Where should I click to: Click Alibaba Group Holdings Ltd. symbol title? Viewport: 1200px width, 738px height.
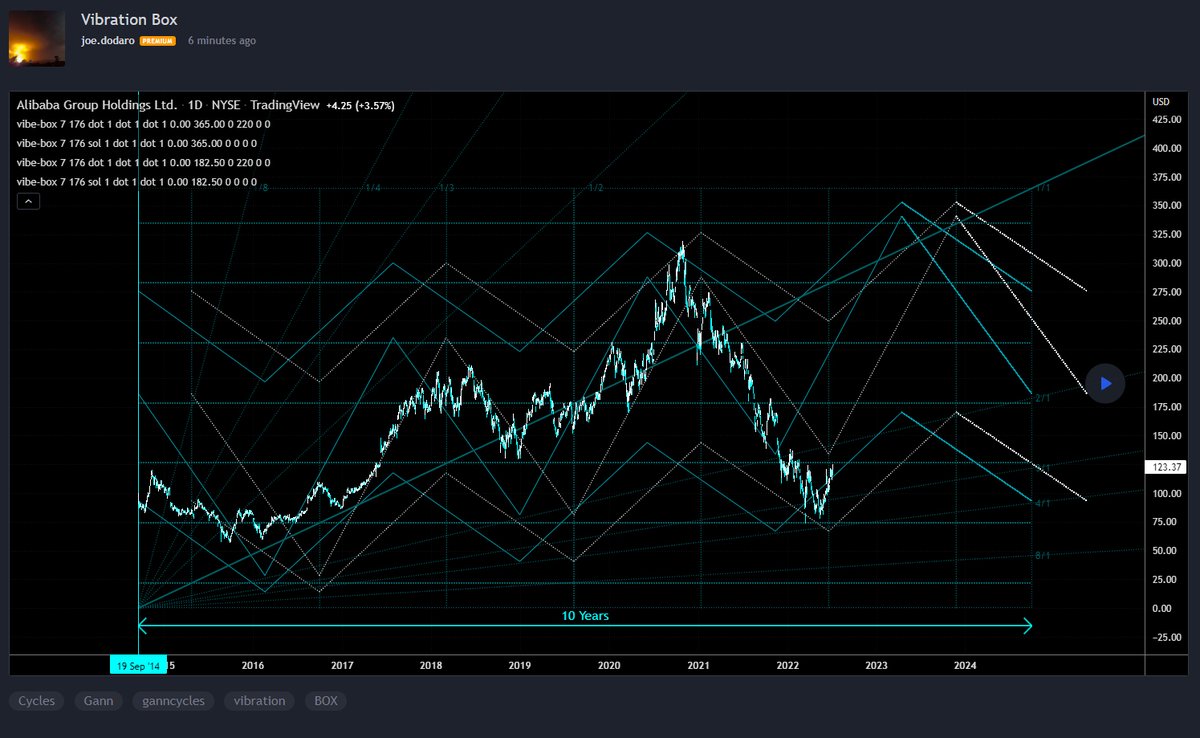pyautogui.click(x=97, y=105)
